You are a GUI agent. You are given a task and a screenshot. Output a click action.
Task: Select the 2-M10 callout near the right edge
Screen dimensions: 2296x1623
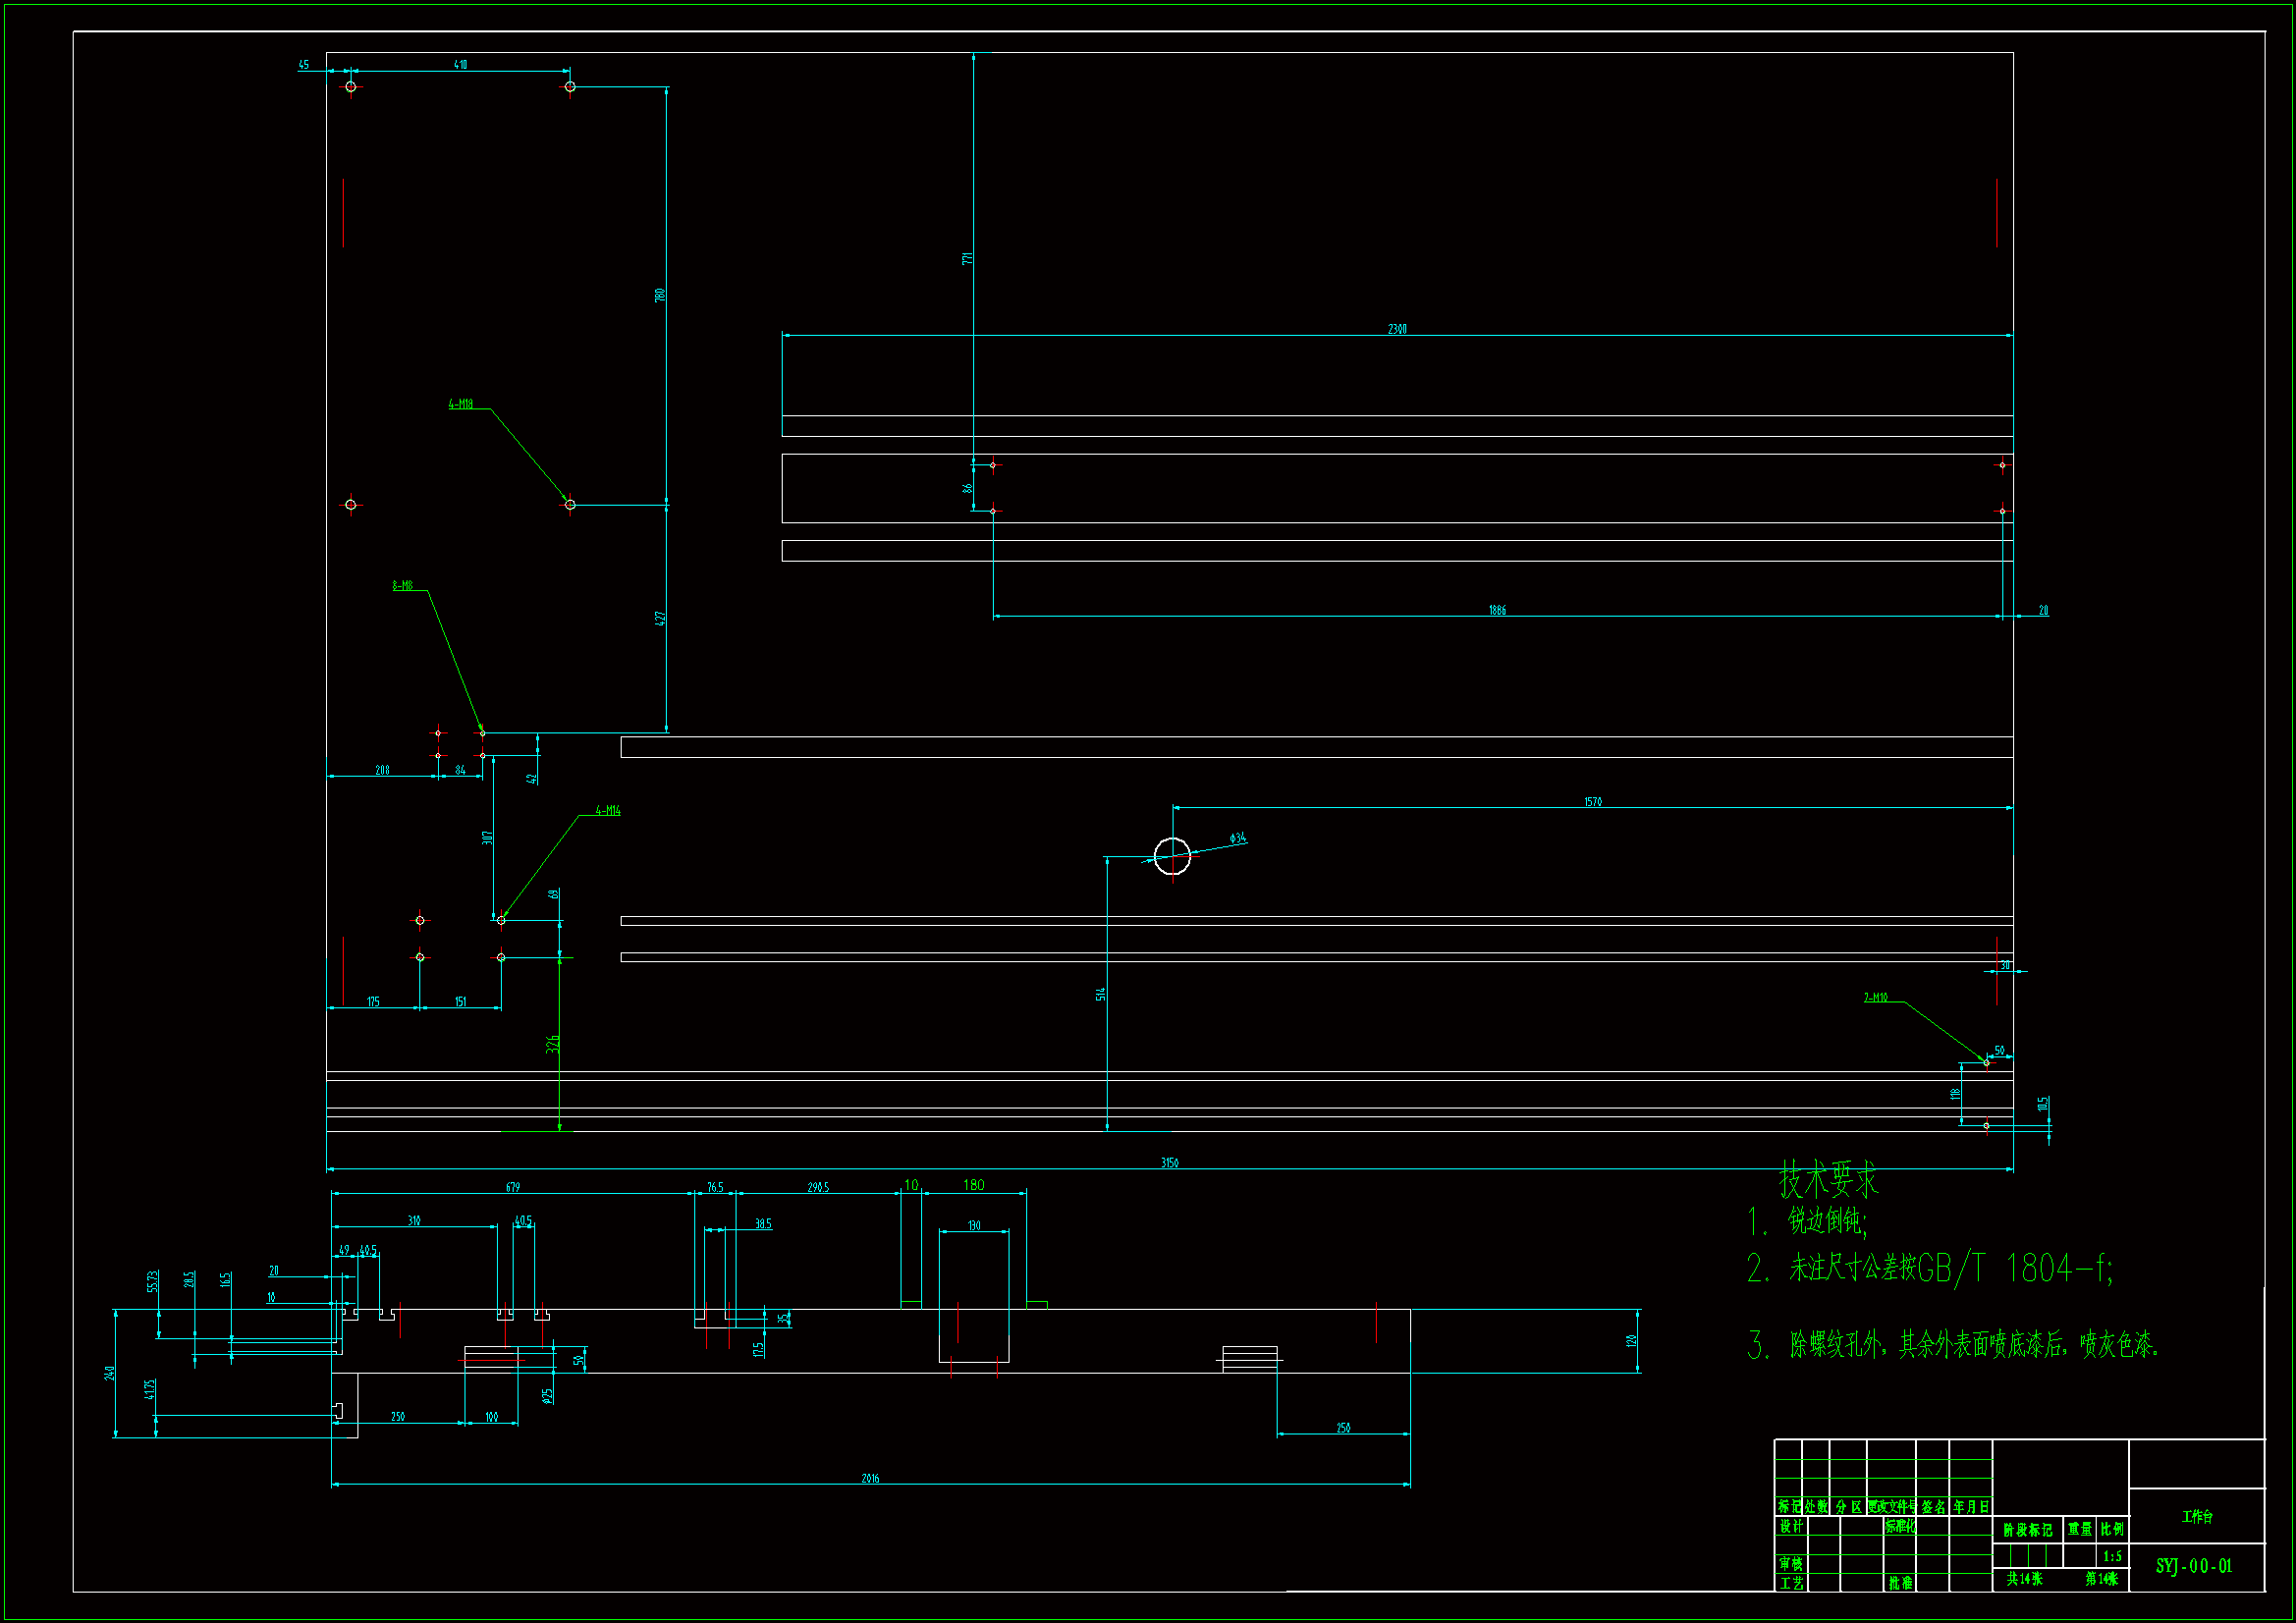1875,997
